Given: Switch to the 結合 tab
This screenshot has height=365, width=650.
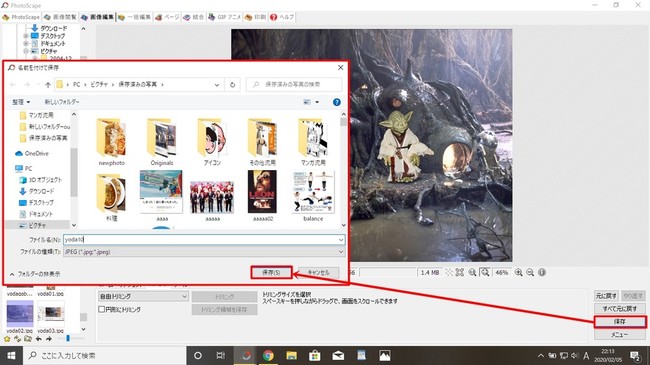Looking at the screenshot, I should pyautogui.click(x=194, y=17).
